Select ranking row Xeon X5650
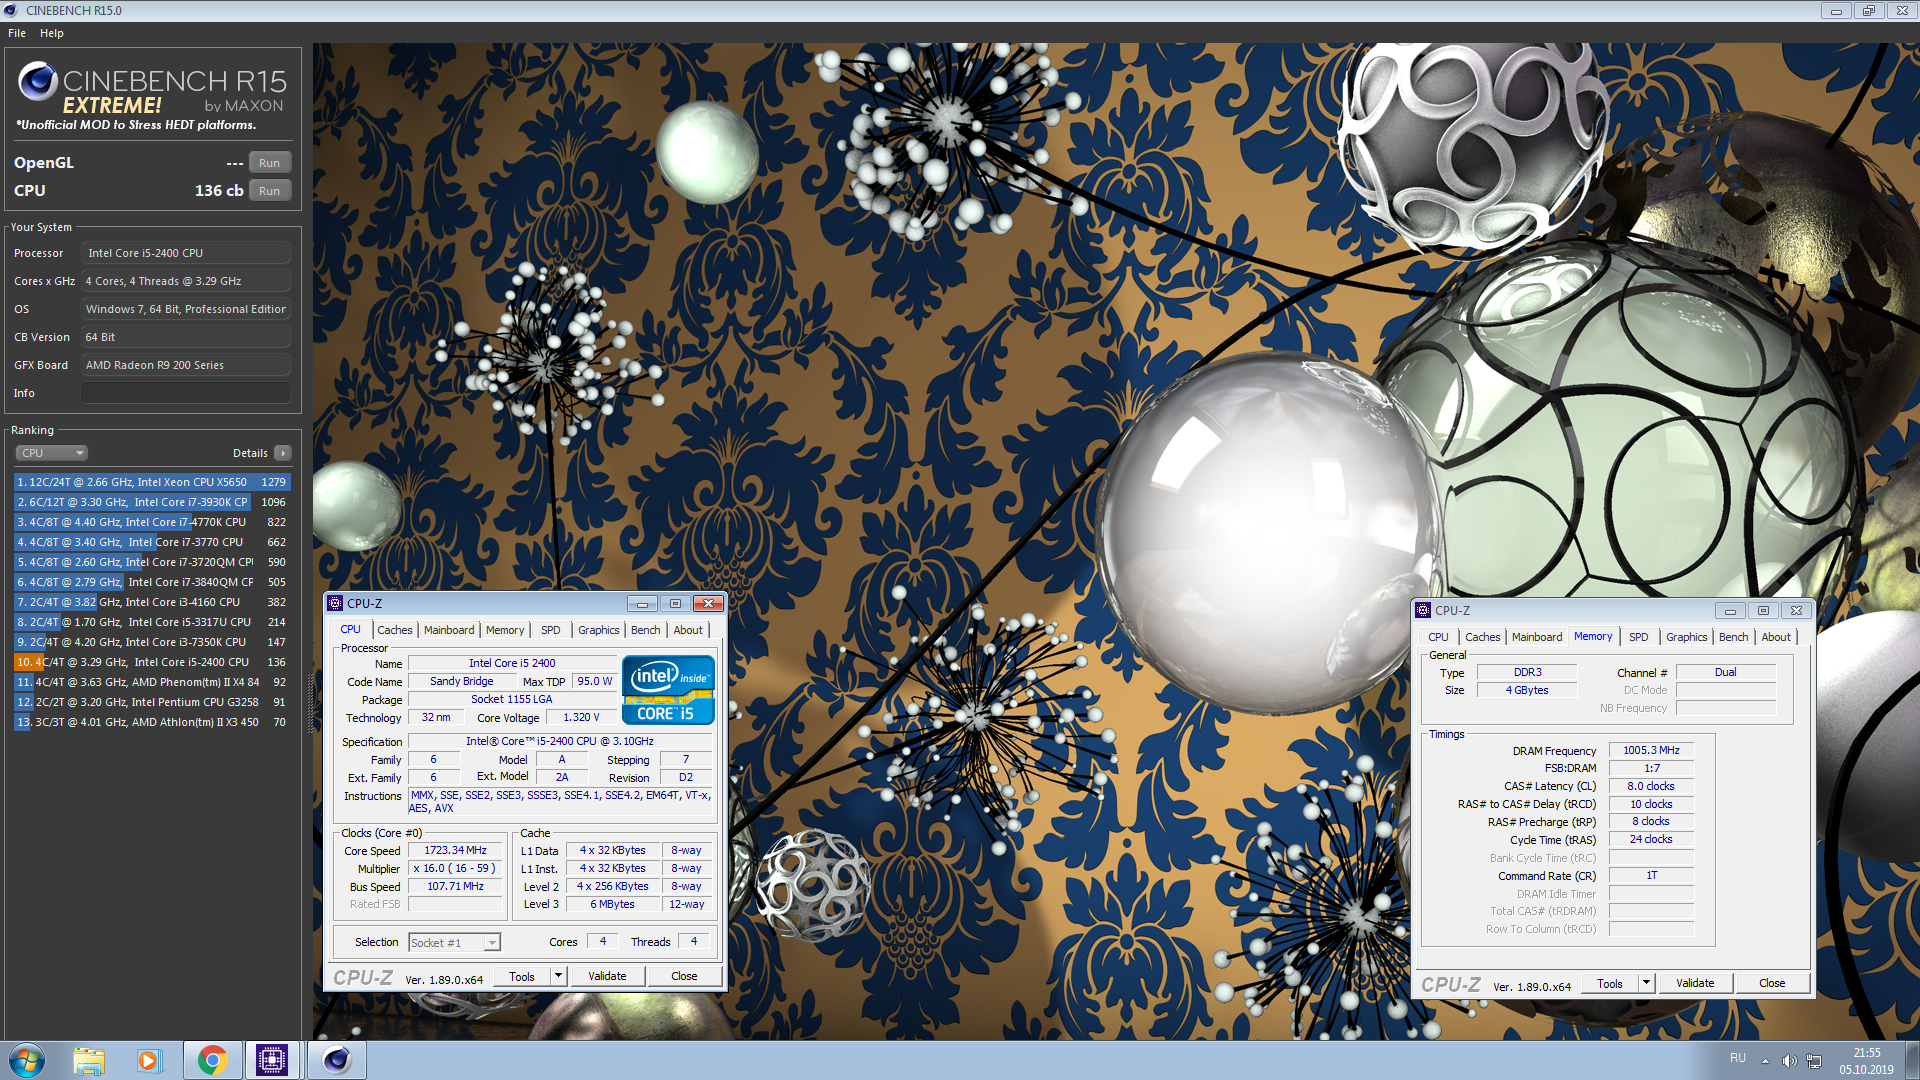 click(152, 482)
